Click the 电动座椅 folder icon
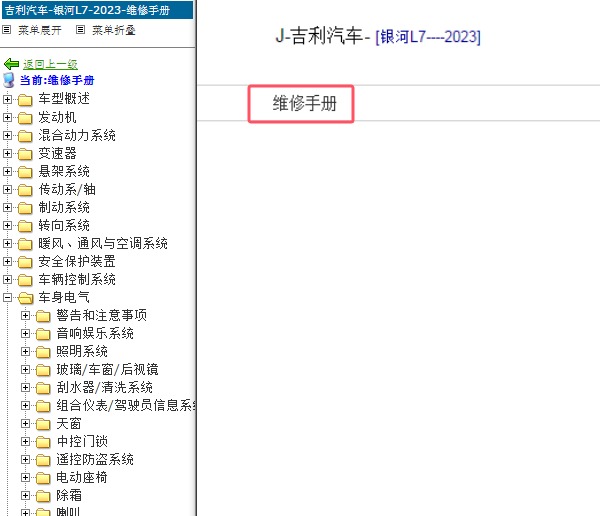Image resolution: width=600 pixels, height=516 pixels. tap(43, 478)
